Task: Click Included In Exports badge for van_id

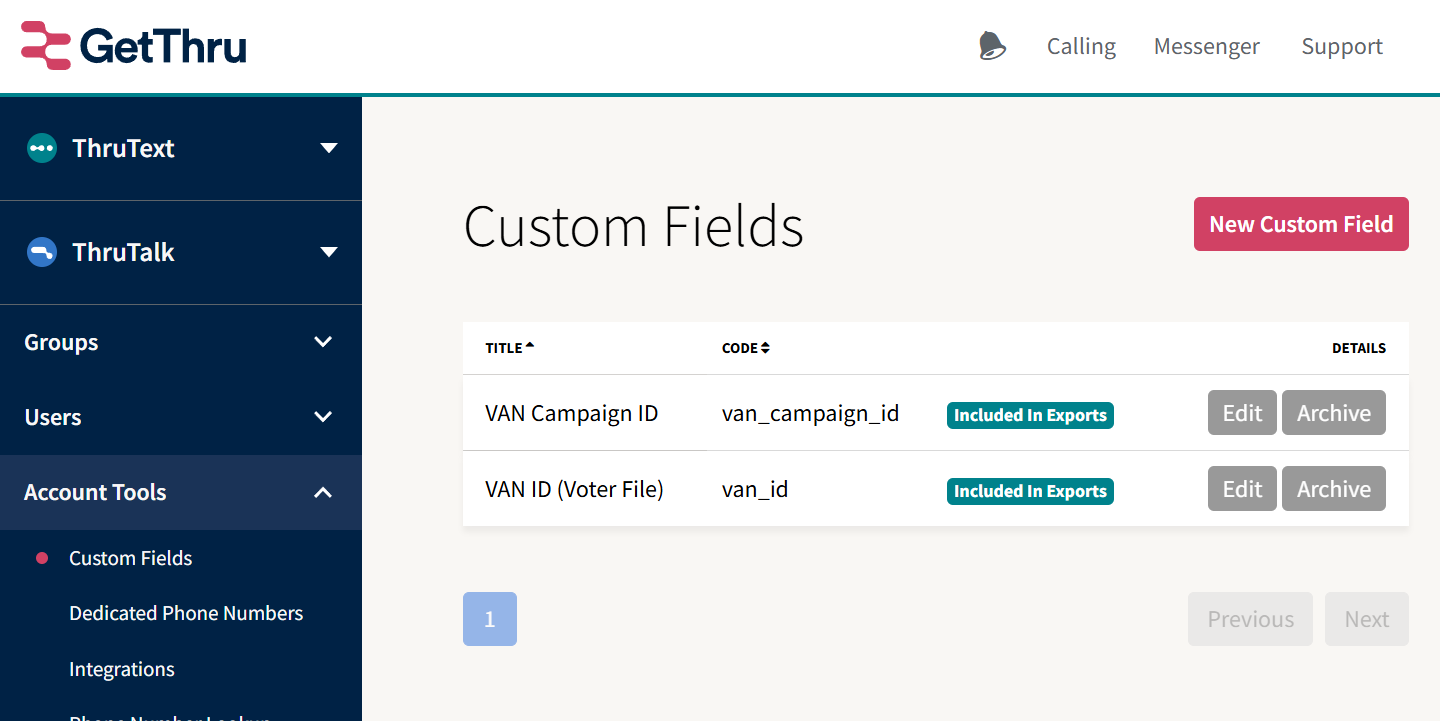Action: (1030, 491)
